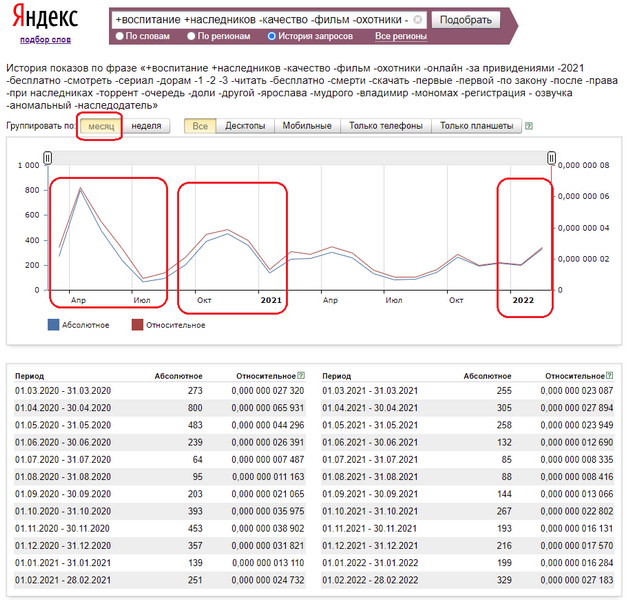This screenshot has width=630, height=600.
Task: Switch to the Десктопы tab
Action: click(245, 127)
